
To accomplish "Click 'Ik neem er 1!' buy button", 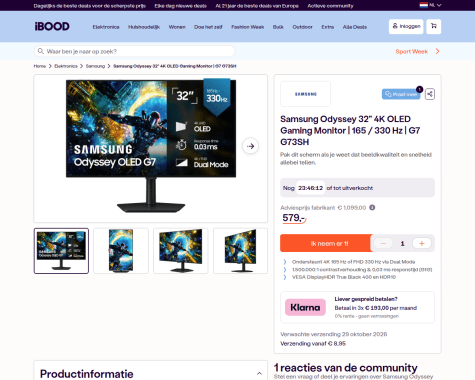I will (326, 243).
